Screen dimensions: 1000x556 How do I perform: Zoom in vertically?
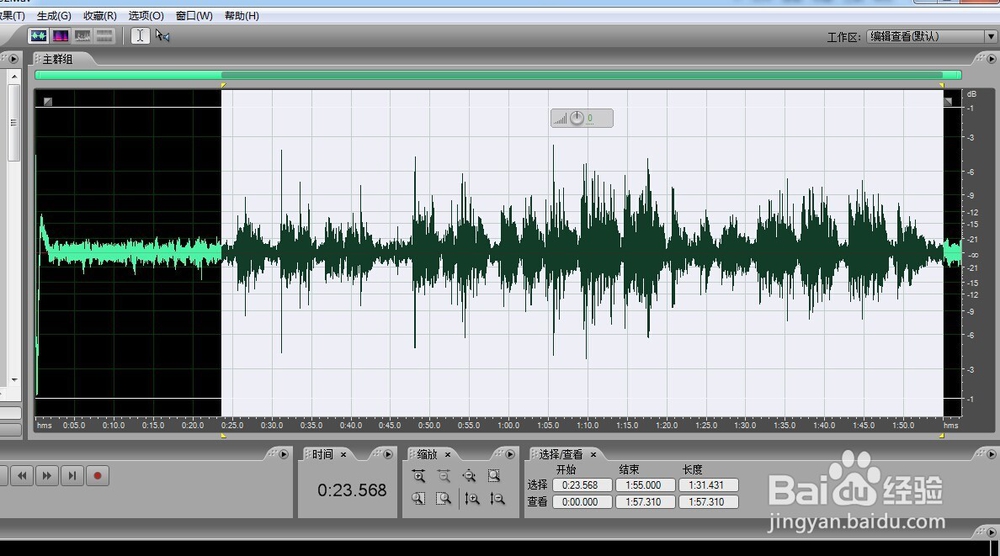pos(472,499)
